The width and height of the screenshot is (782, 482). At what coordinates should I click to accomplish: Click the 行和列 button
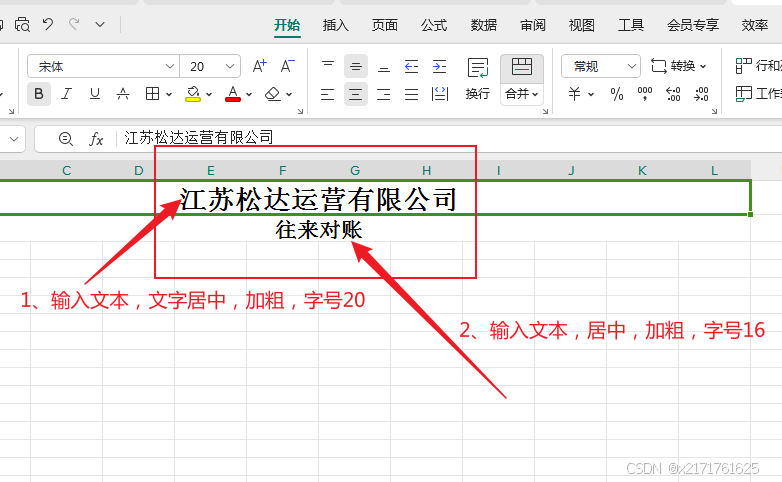(x=758, y=66)
